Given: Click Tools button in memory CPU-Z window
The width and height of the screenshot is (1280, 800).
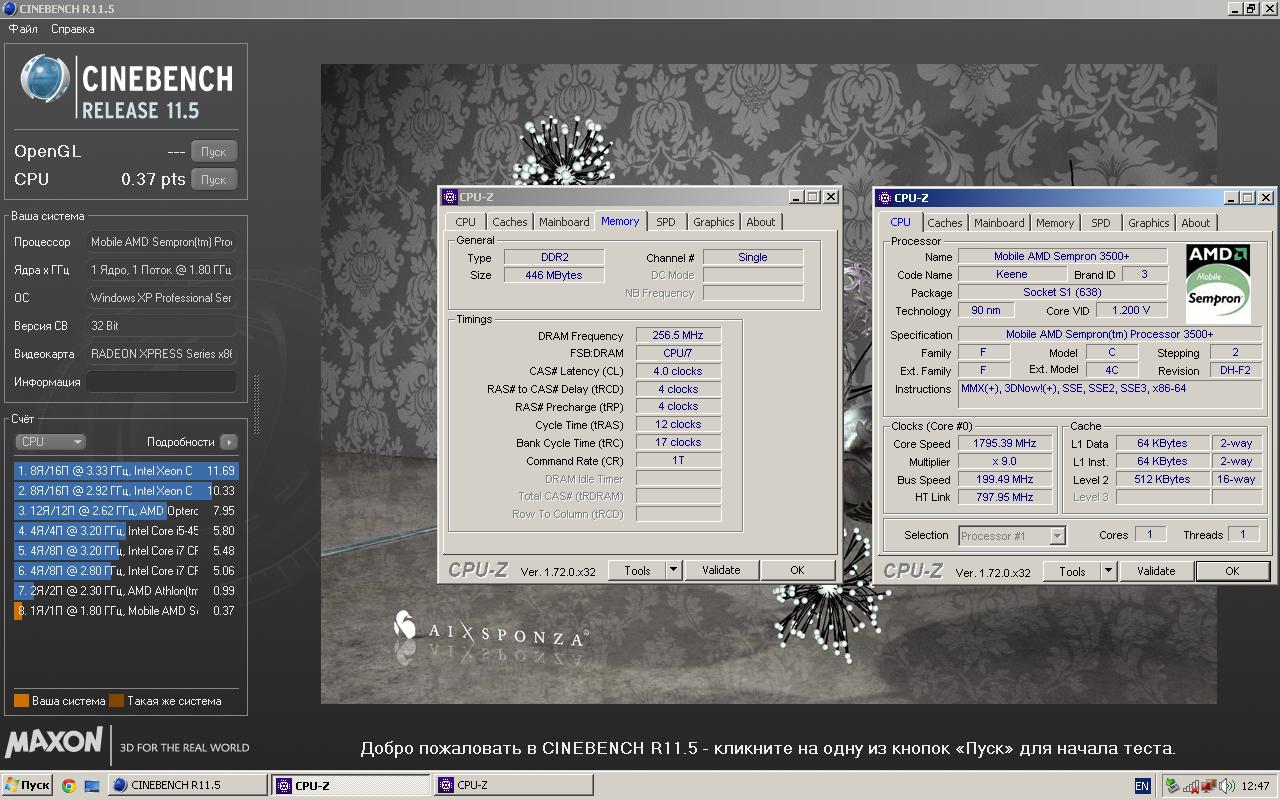Looking at the screenshot, I should pyautogui.click(x=637, y=570).
